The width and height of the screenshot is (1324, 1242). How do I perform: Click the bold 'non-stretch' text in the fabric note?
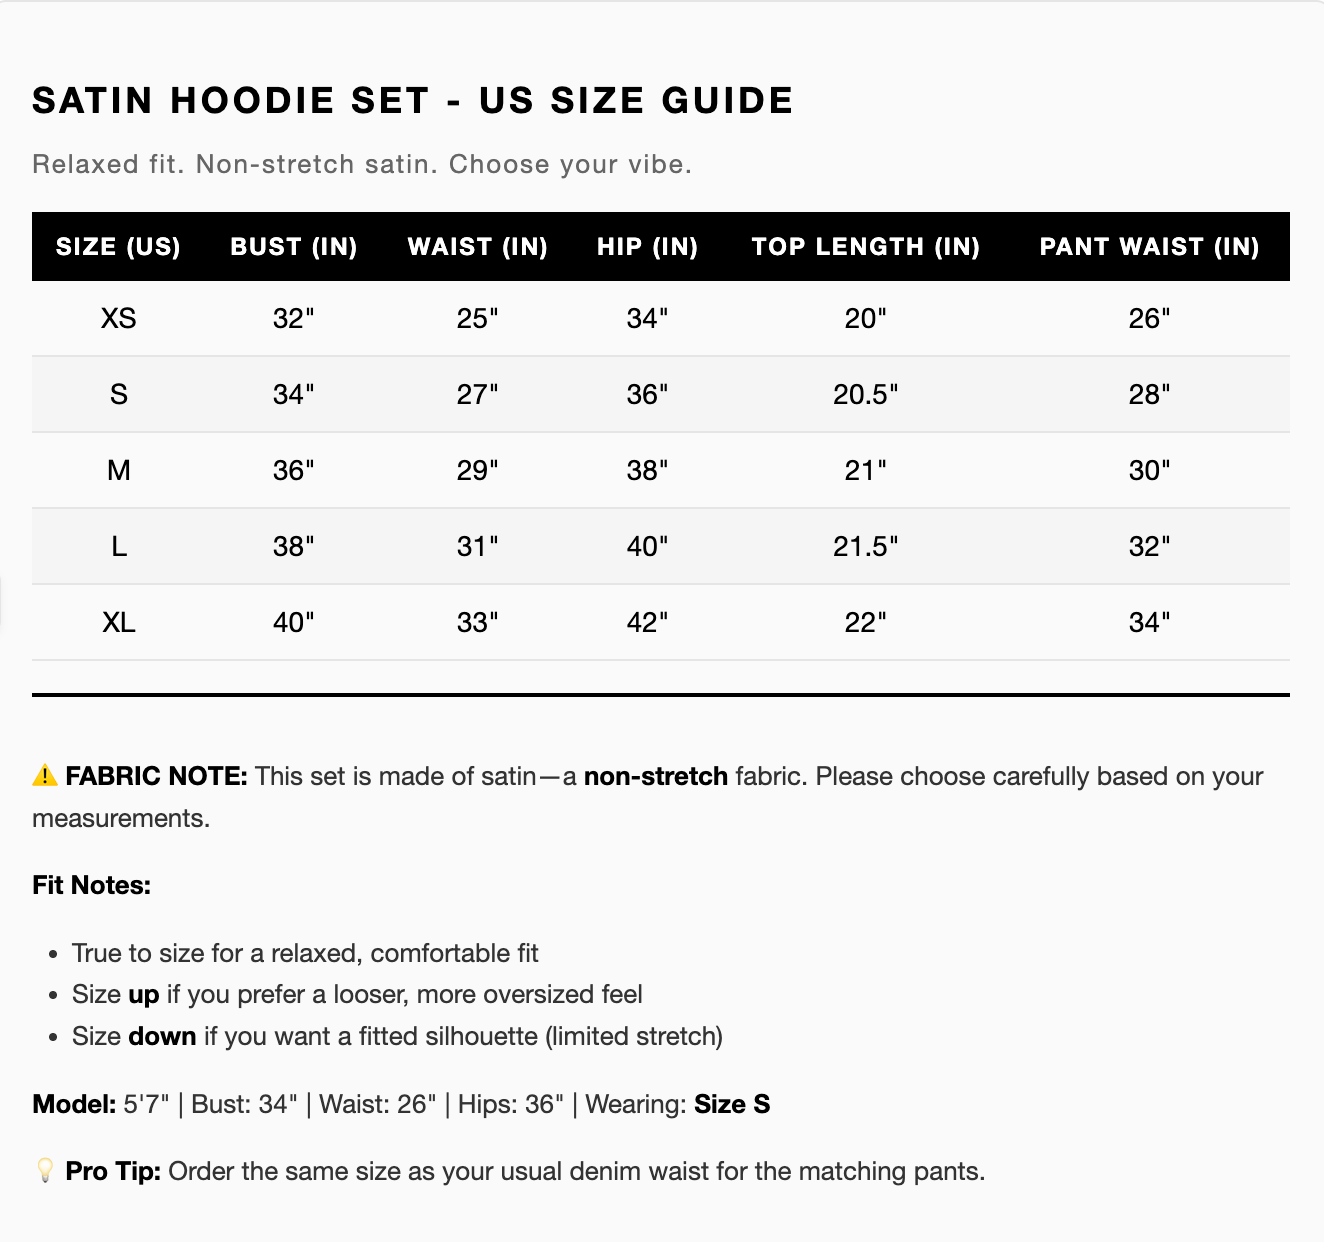(x=656, y=777)
